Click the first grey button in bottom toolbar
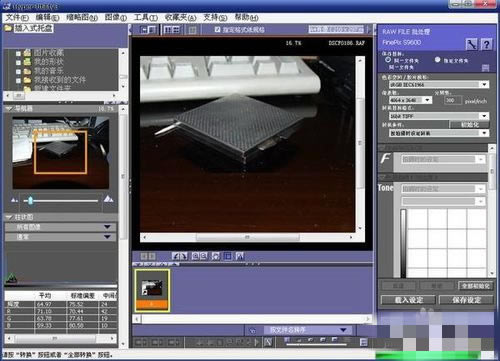Screen dimensions: 500x361 point(141,342)
